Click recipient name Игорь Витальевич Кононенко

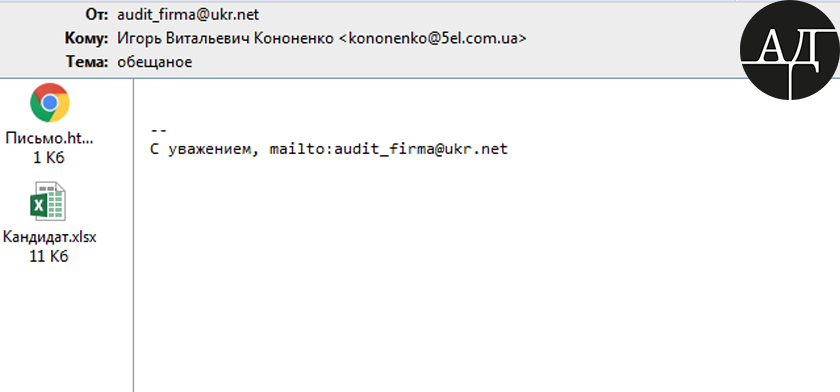(225, 39)
